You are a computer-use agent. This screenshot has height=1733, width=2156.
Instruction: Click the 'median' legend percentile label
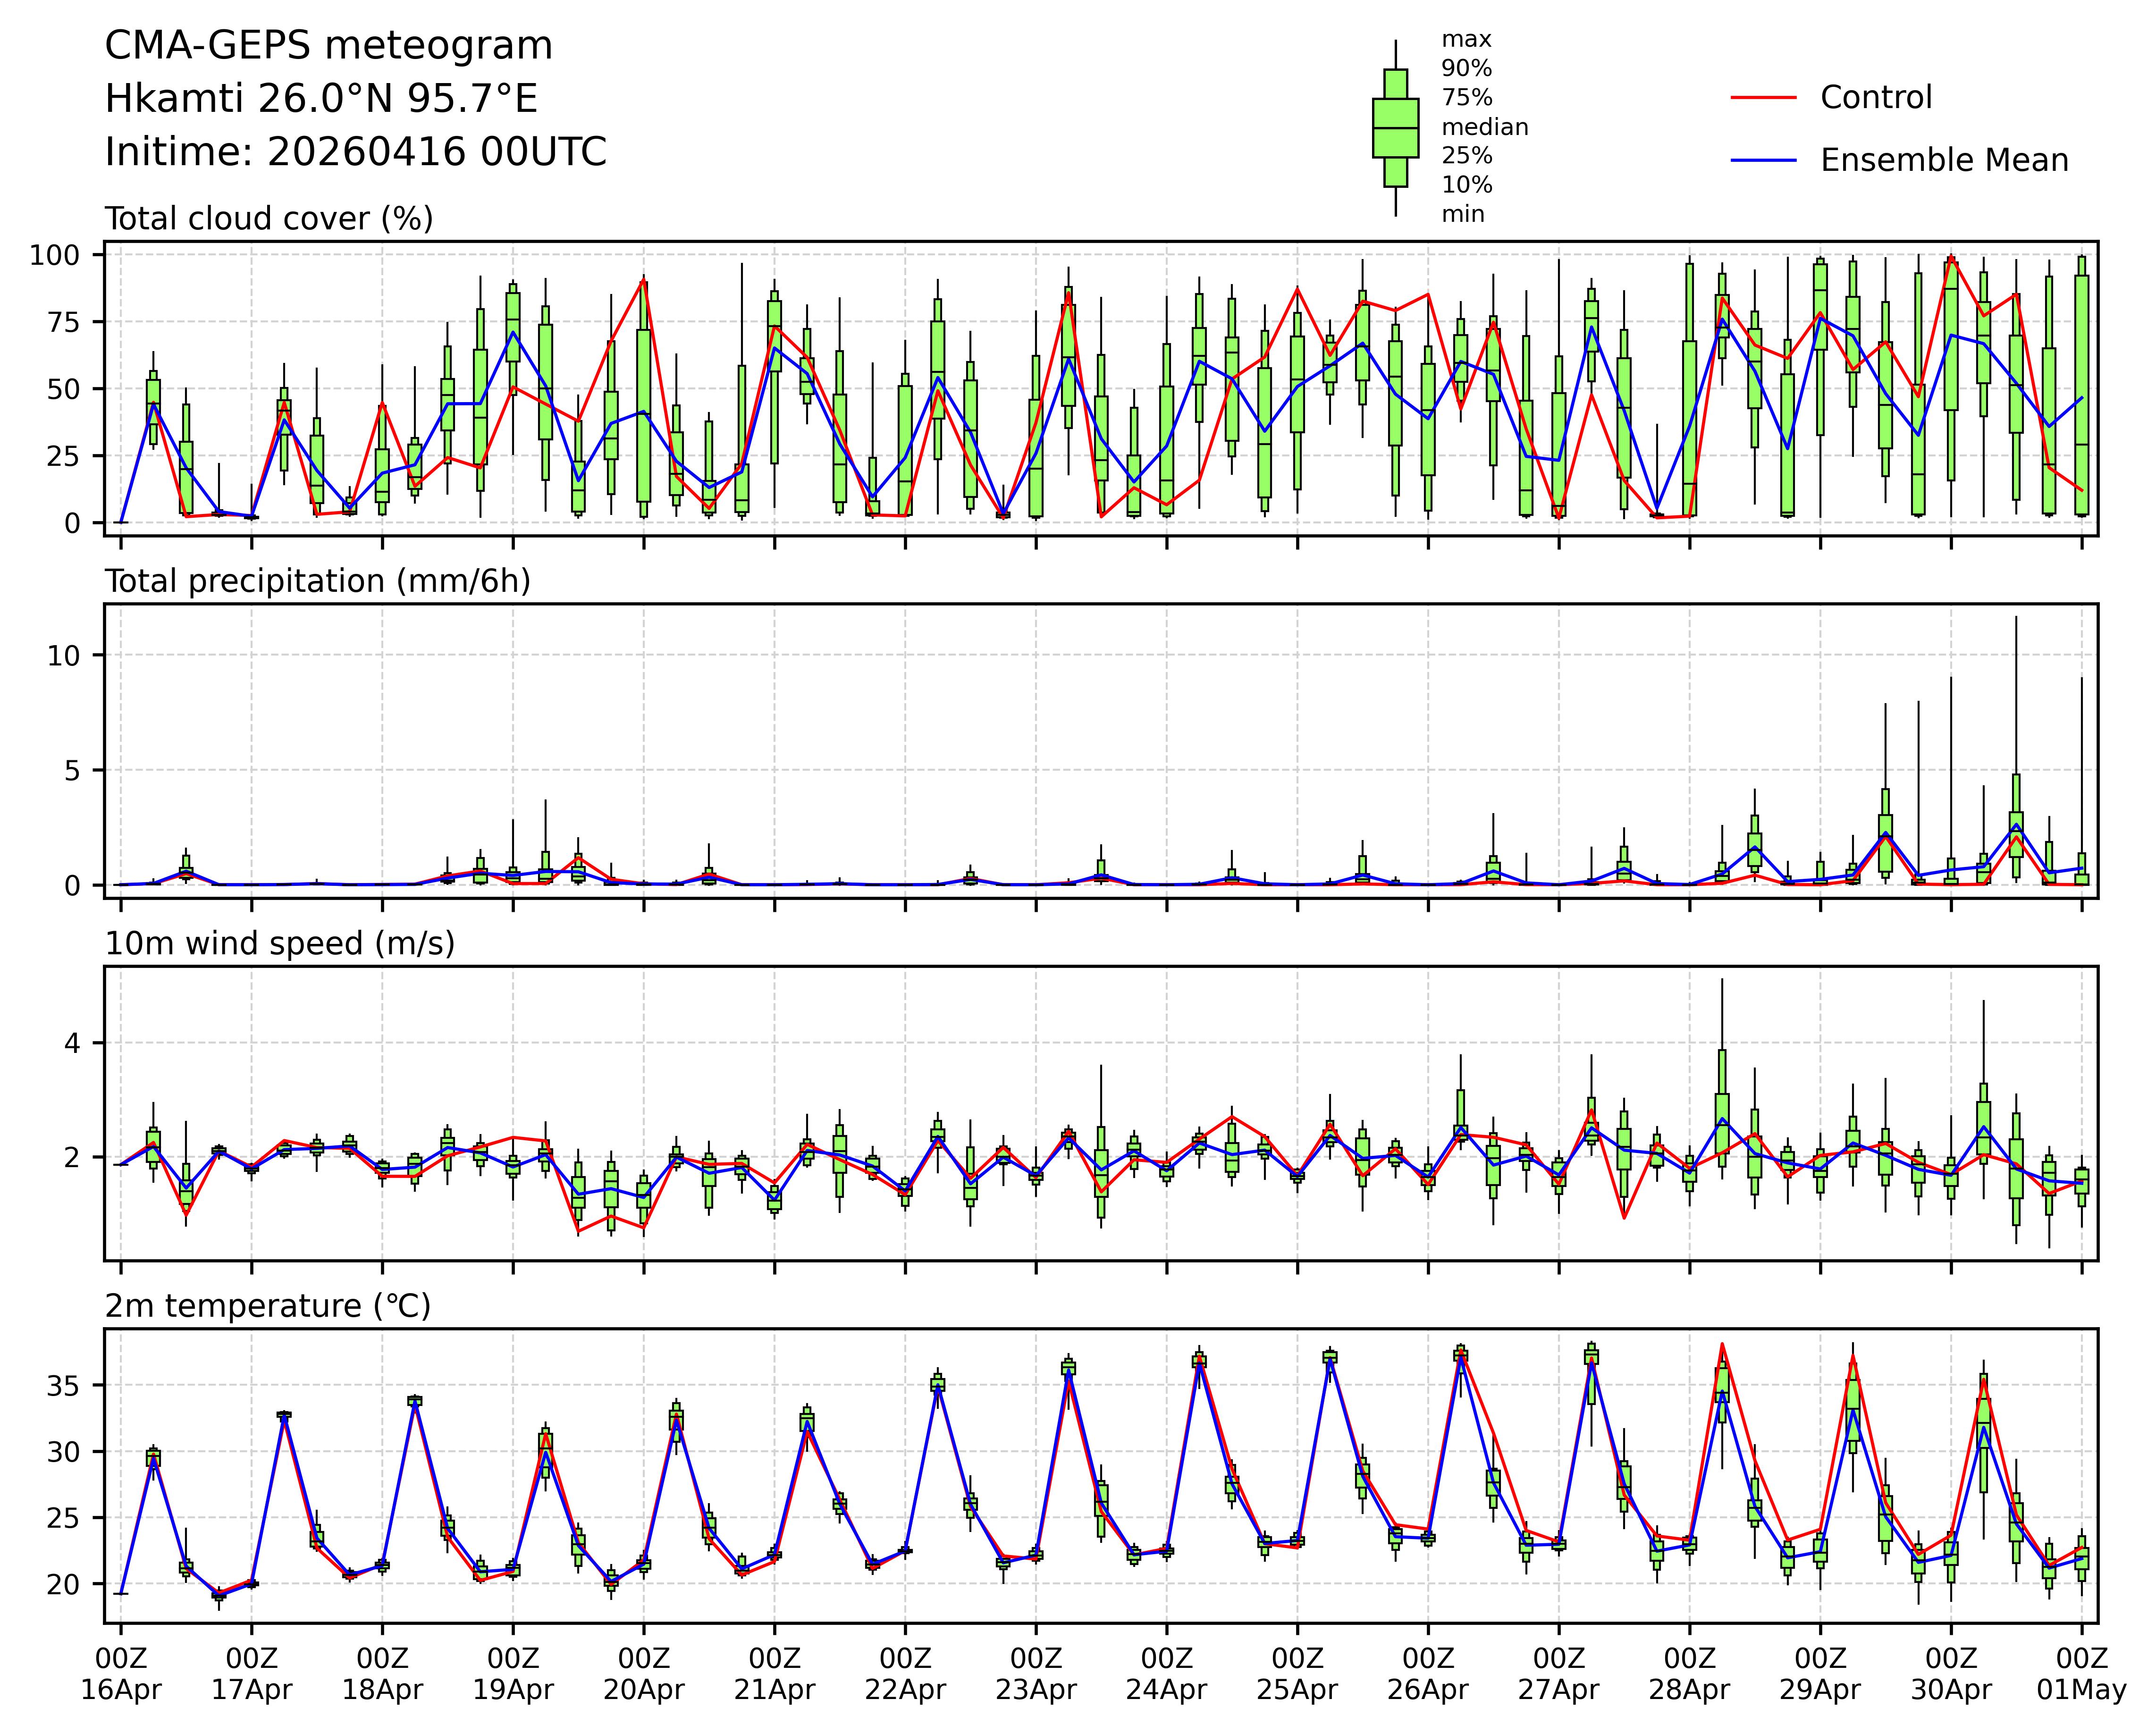click(1484, 127)
